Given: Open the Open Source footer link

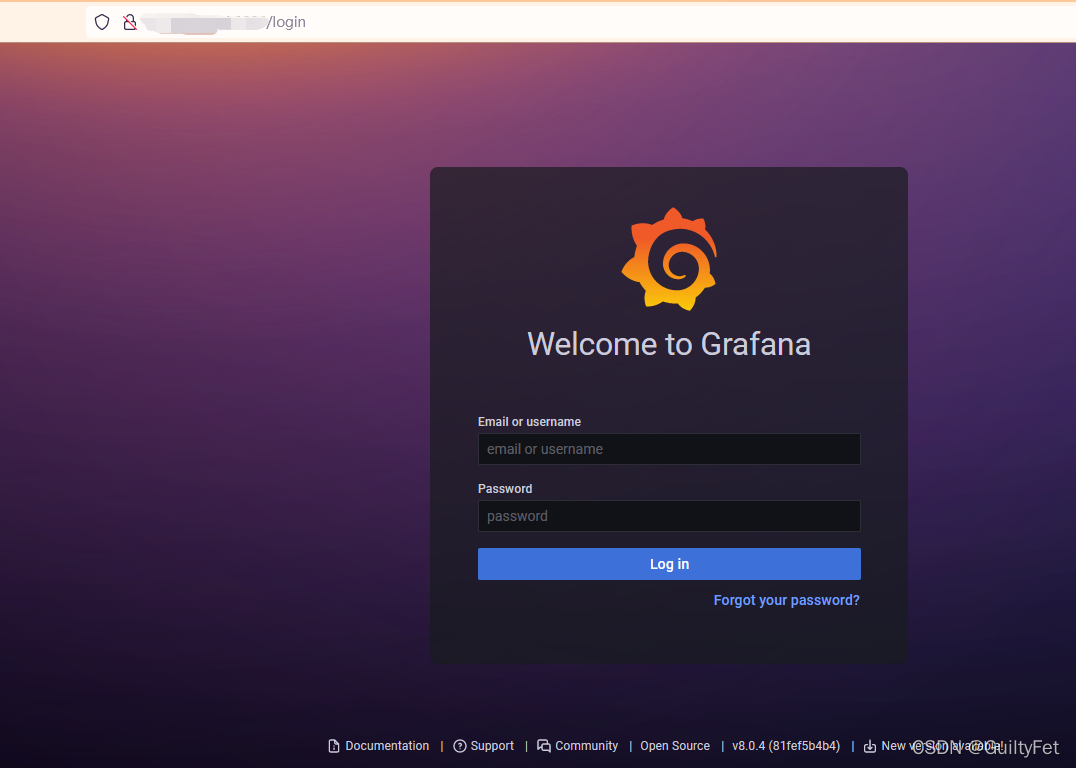Looking at the screenshot, I should (x=675, y=746).
